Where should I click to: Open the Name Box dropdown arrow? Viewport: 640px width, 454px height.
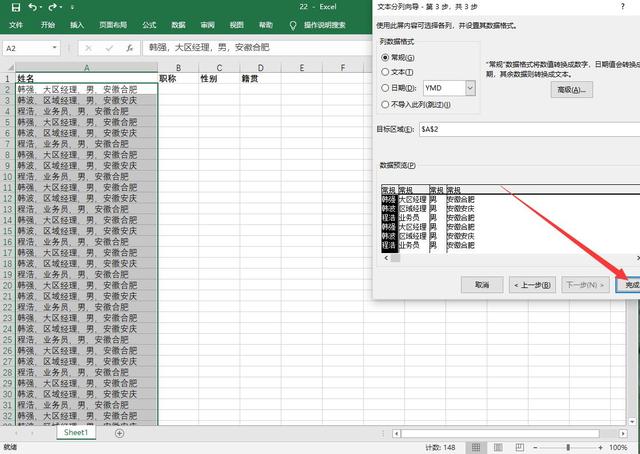click(55, 48)
